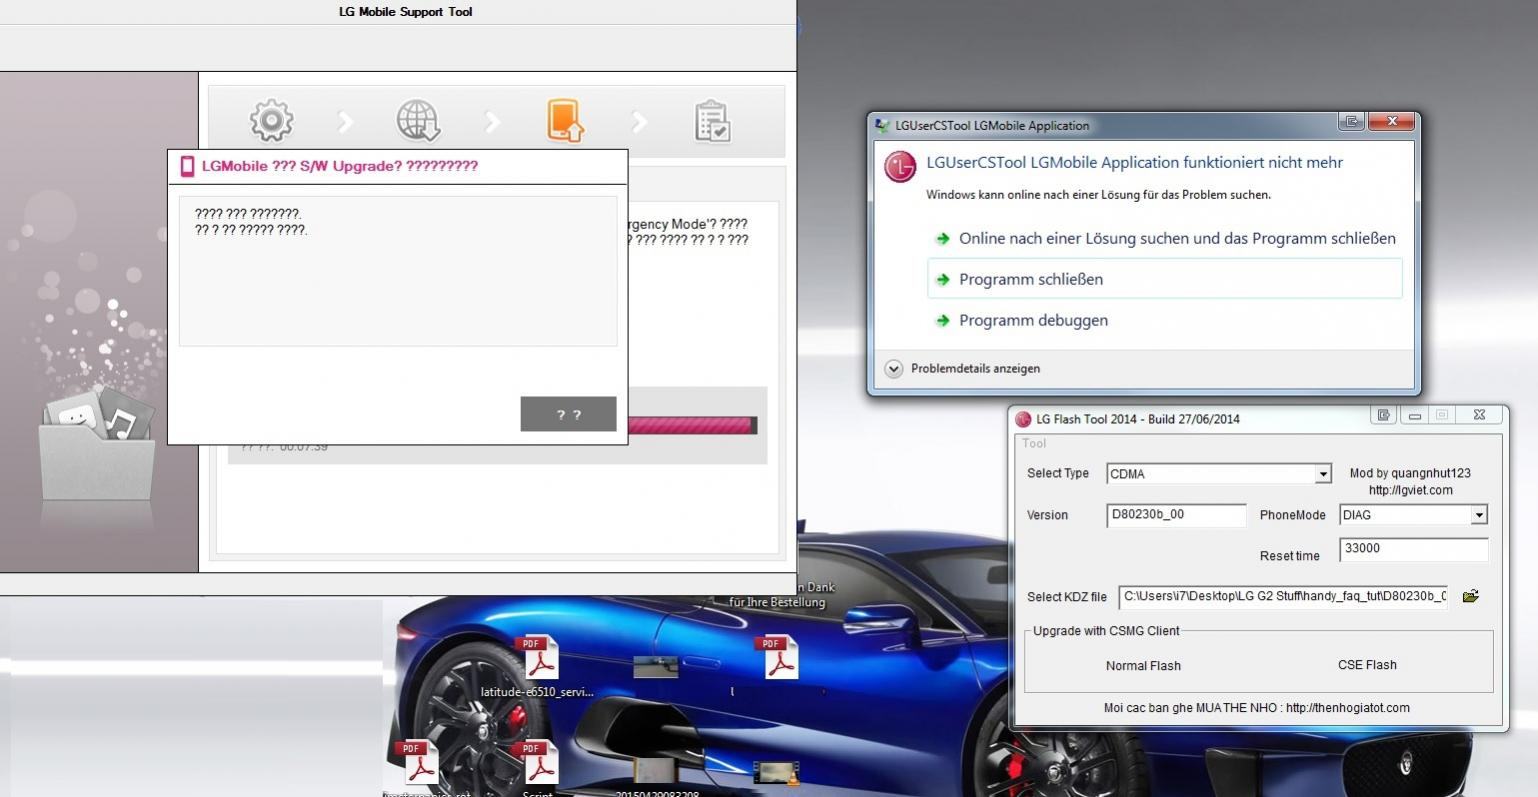Image resolution: width=1538 pixels, height=797 pixels.
Task: Click the extra title button in Flash Tool
Action: [1383, 415]
